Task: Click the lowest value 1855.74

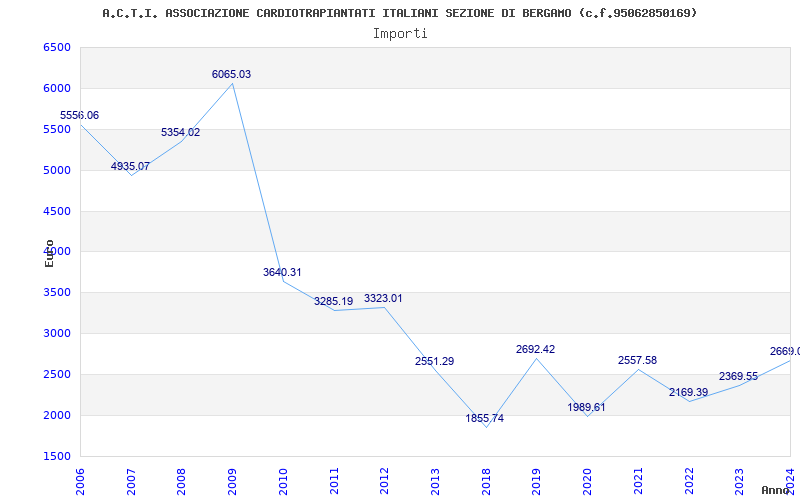Action: pos(485,418)
